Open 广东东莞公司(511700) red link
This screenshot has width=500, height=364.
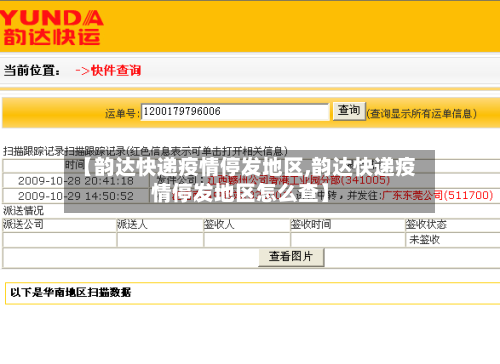pyautogui.click(x=437, y=195)
